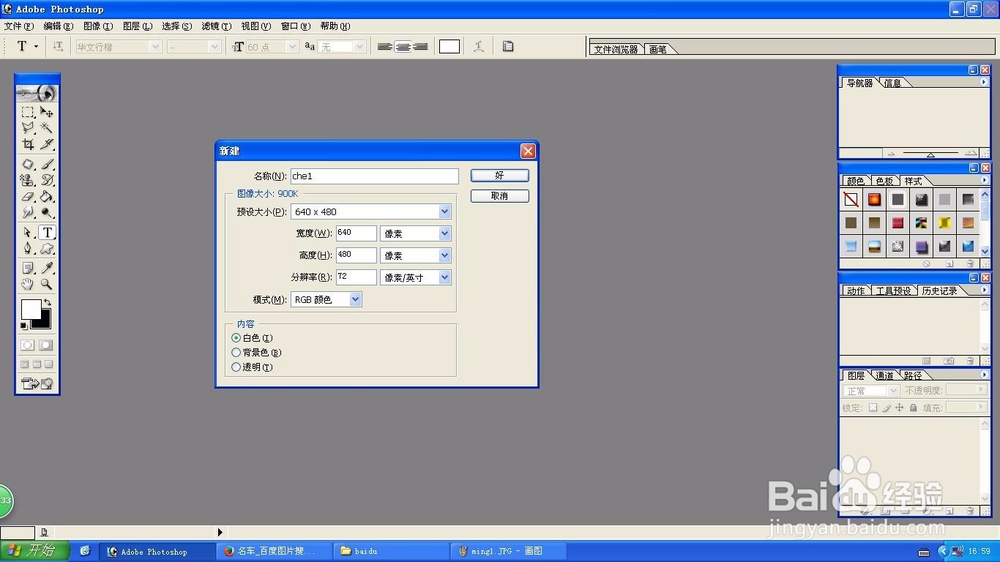Open the 预设大小 640 x 480 dropdown

(445, 212)
